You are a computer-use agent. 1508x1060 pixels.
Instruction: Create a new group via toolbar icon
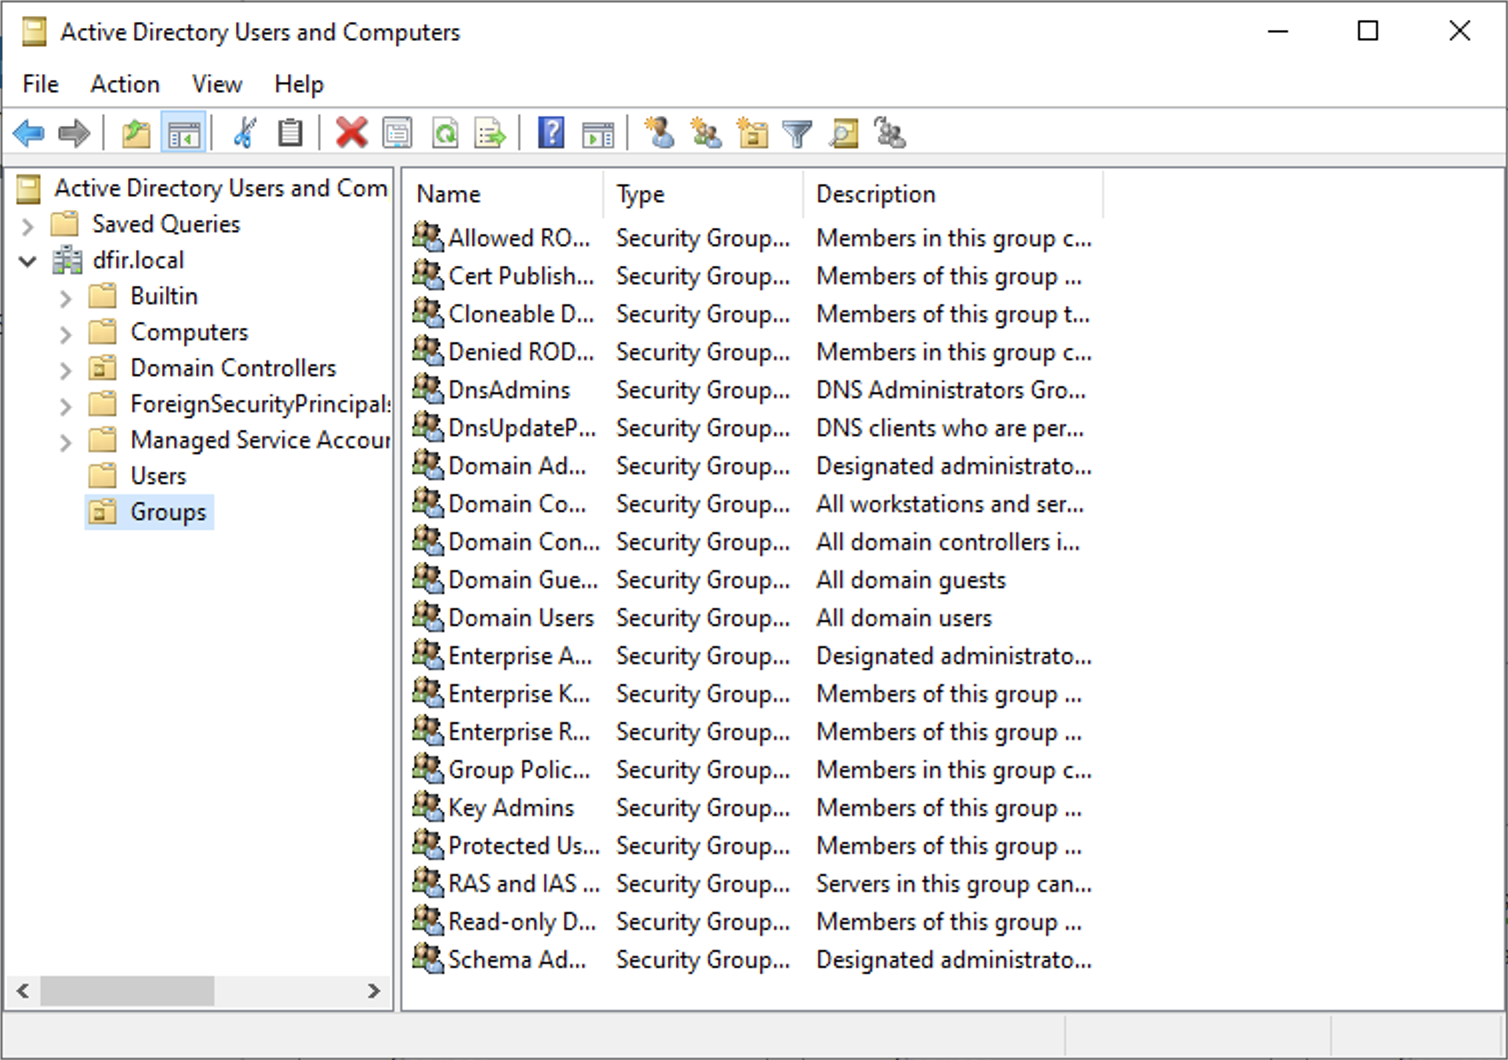coord(706,133)
